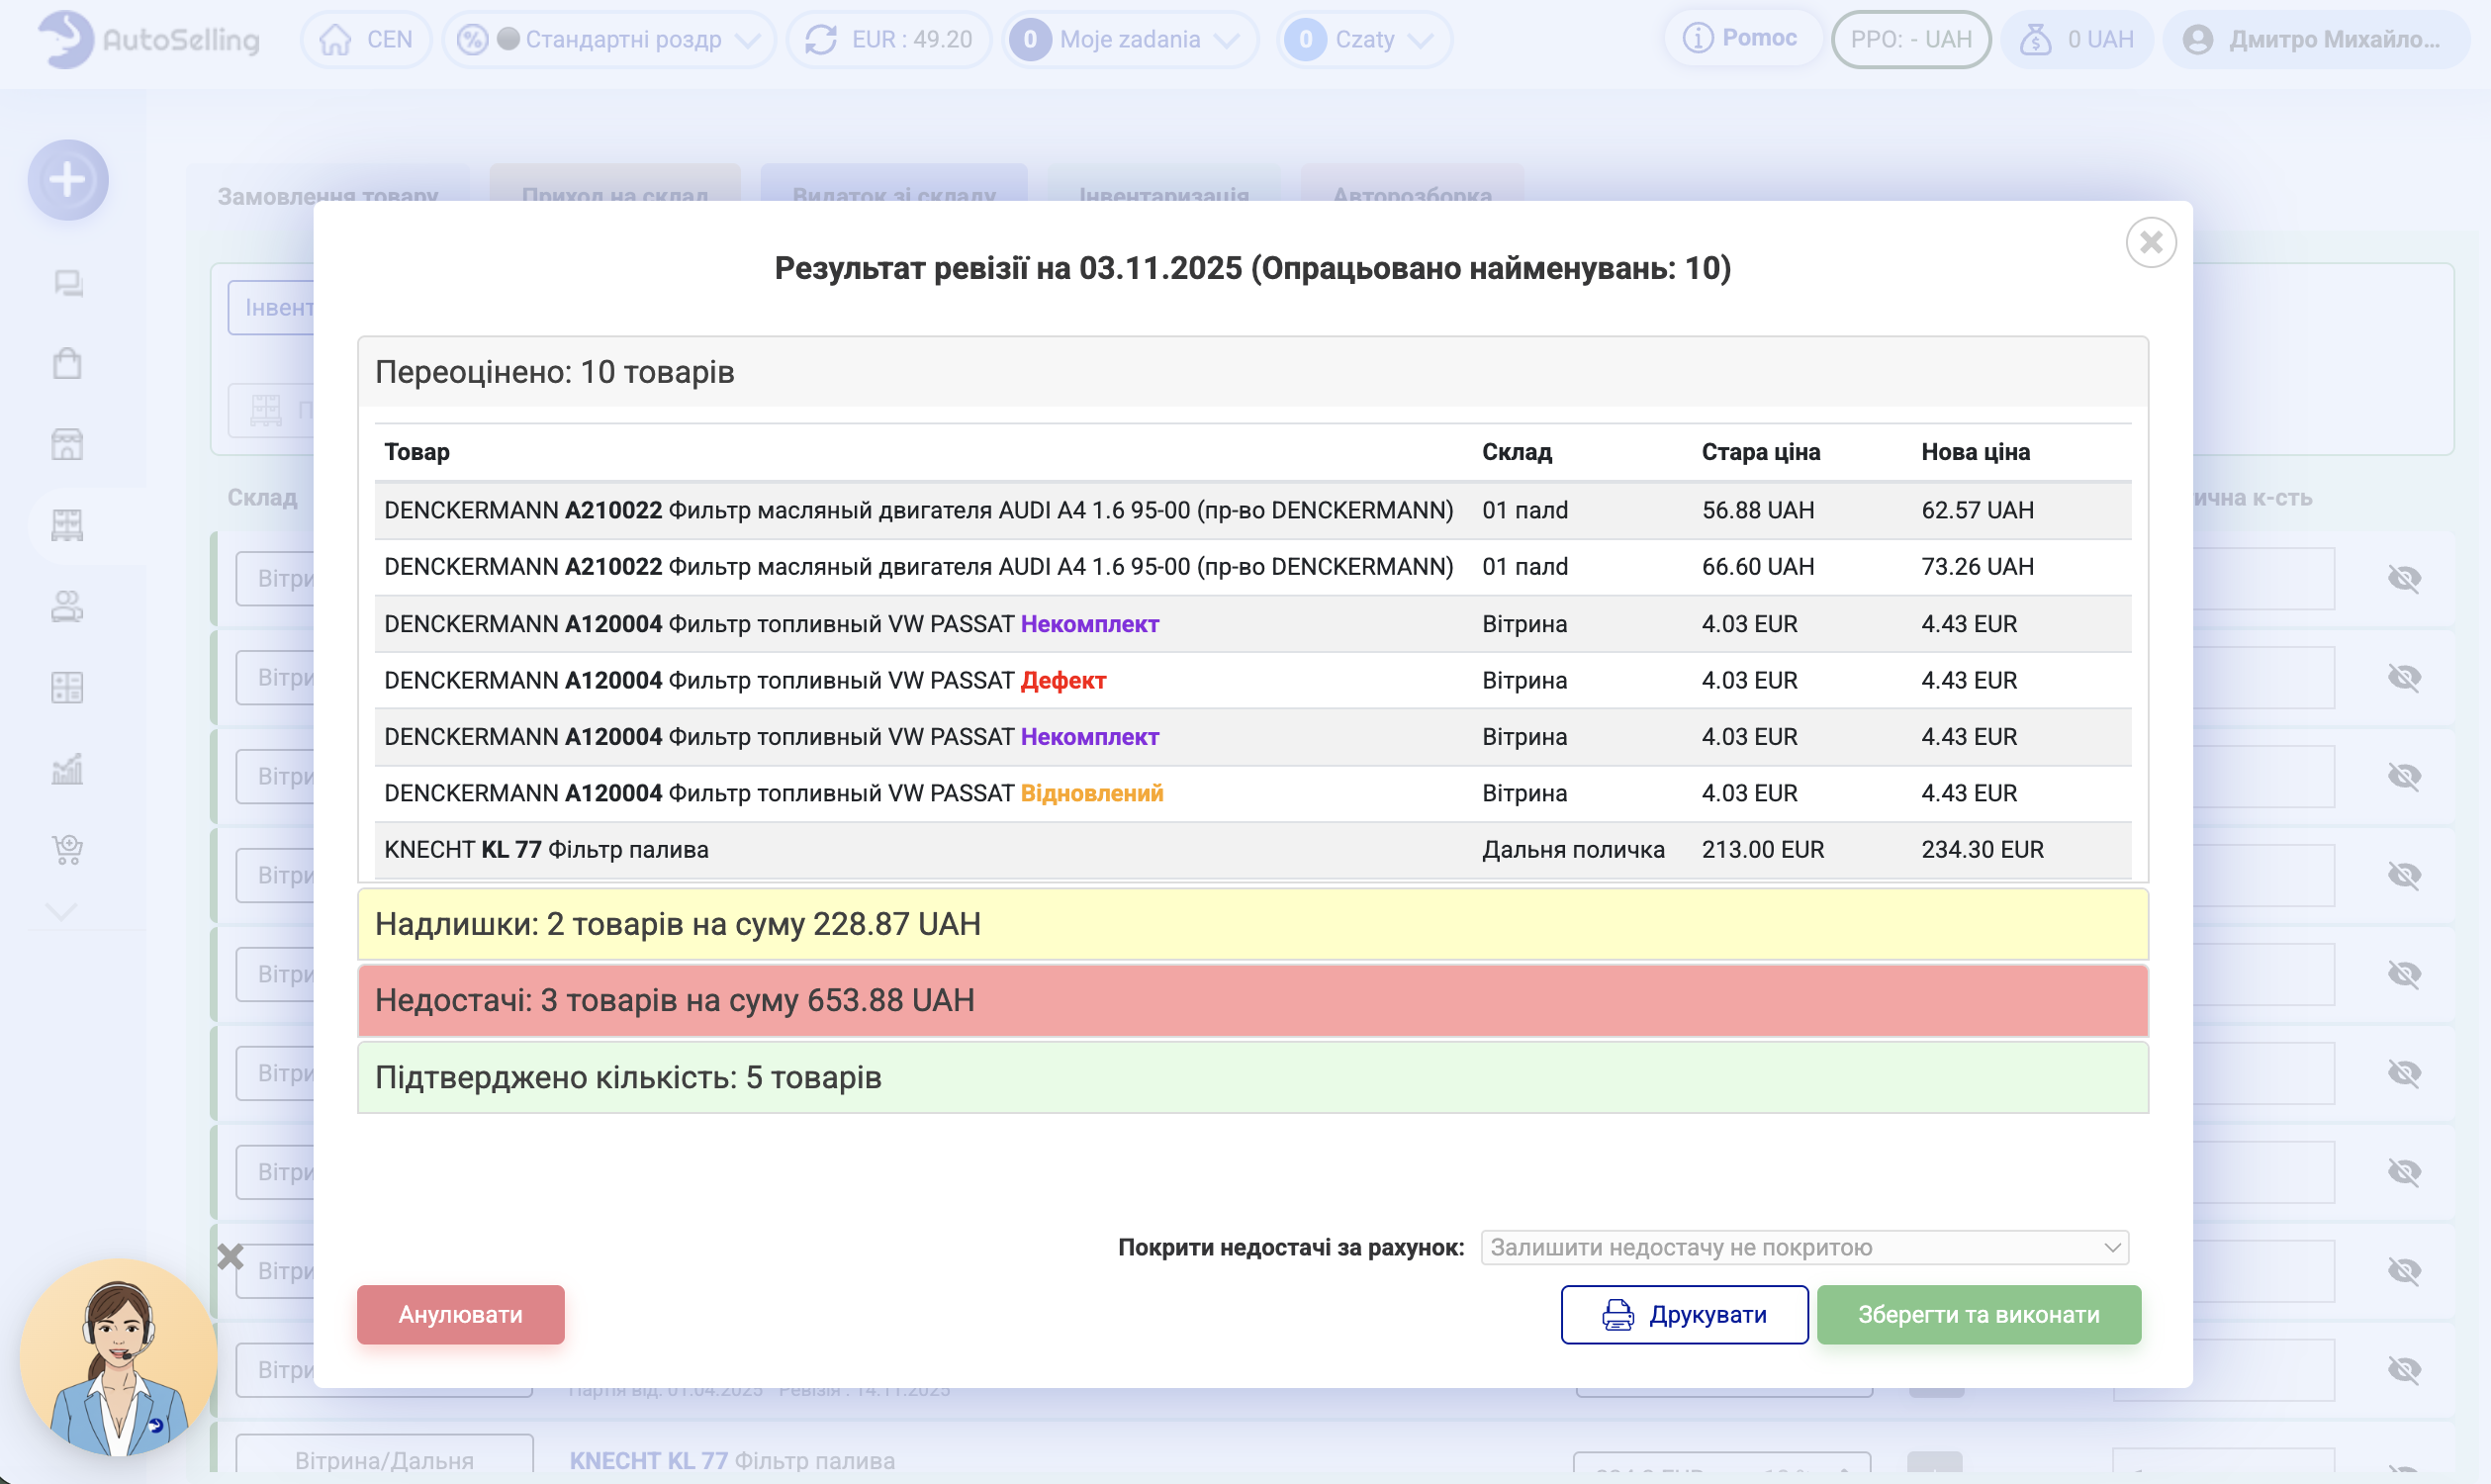Click the red Анулювати button
The image size is (2491, 1484).
460,1315
